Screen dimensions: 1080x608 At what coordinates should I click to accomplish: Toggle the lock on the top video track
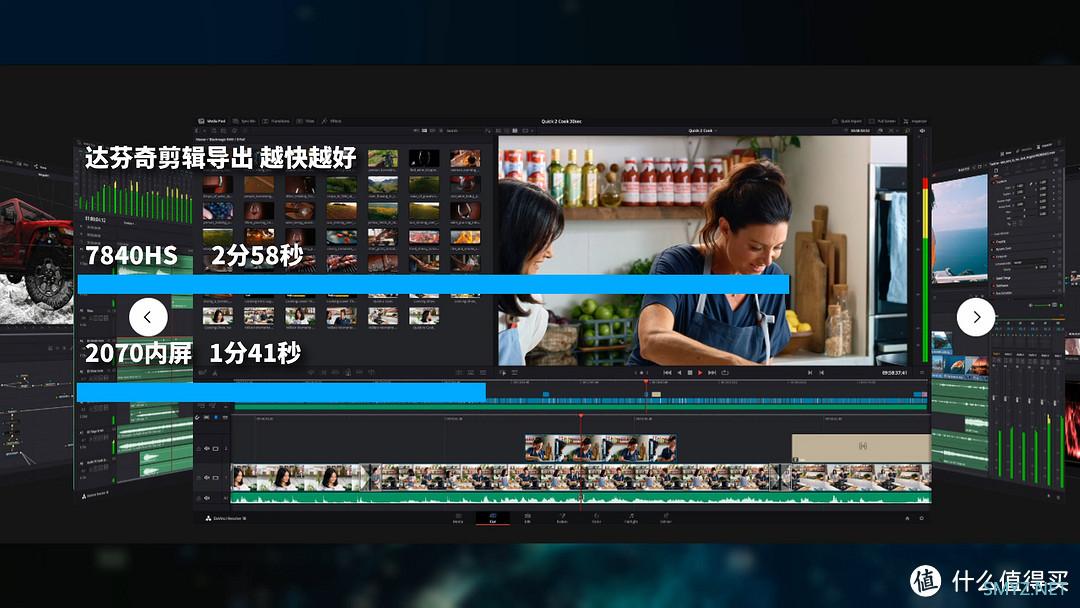199,449
